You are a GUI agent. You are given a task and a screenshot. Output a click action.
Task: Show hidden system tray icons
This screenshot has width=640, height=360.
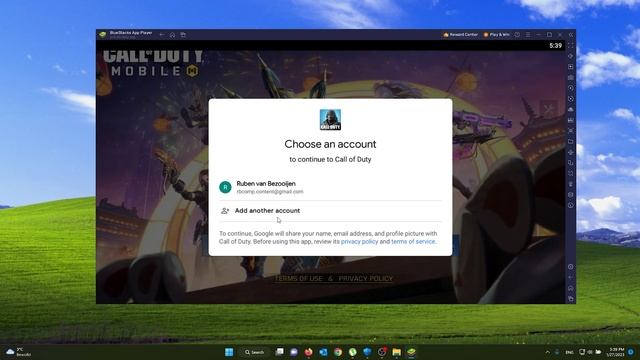click(x=547, y=352)
